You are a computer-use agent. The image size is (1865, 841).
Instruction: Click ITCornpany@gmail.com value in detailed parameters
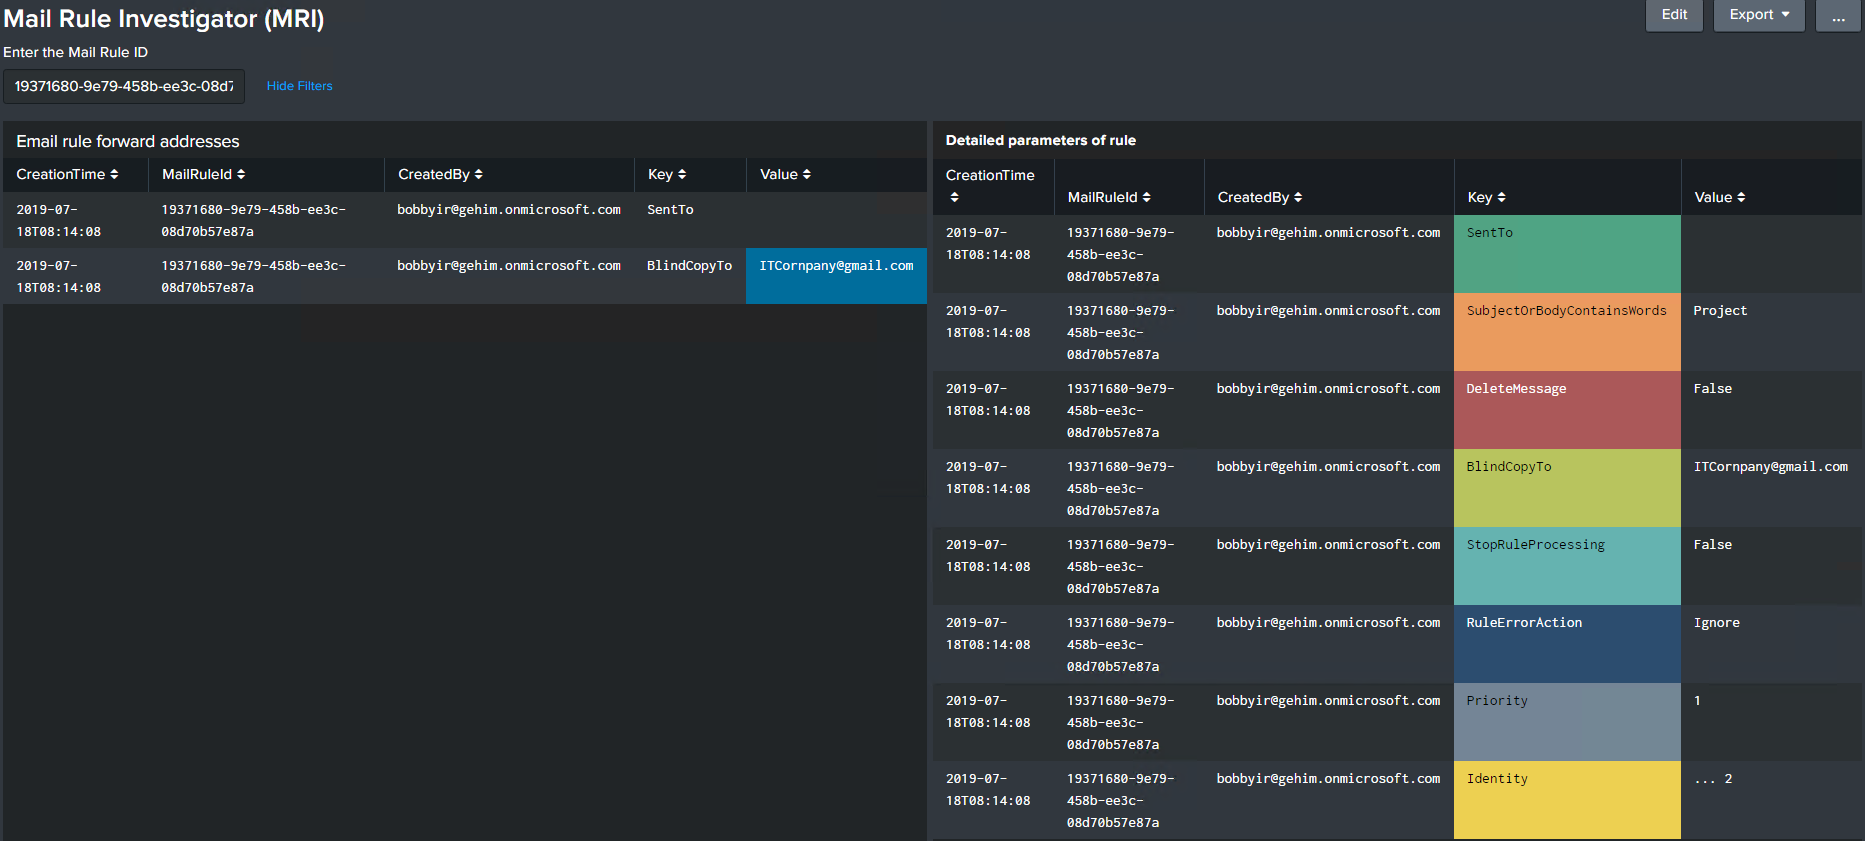[1770, 466]
